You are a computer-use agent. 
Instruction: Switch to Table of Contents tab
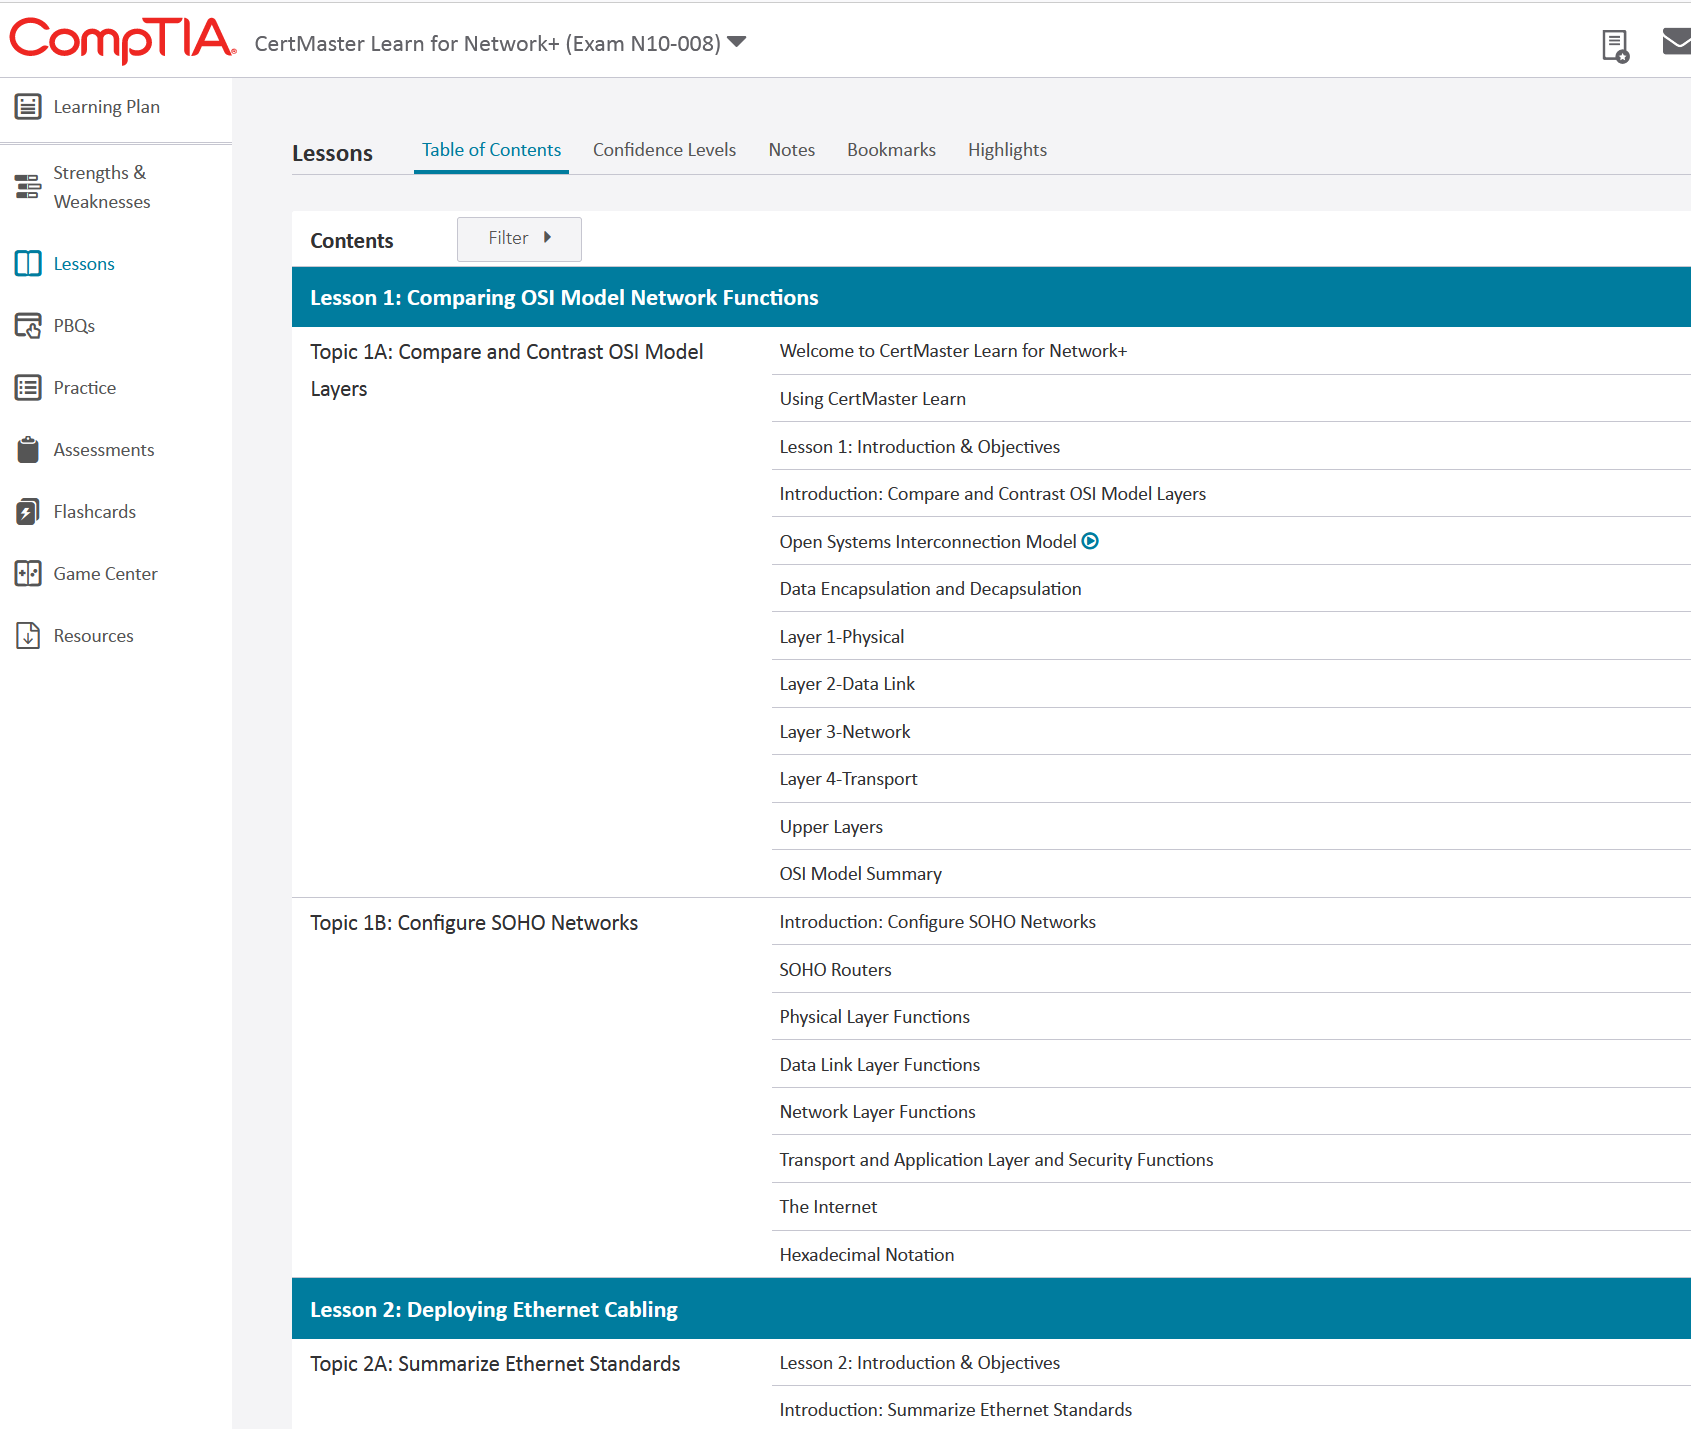[x=491, y=150]
